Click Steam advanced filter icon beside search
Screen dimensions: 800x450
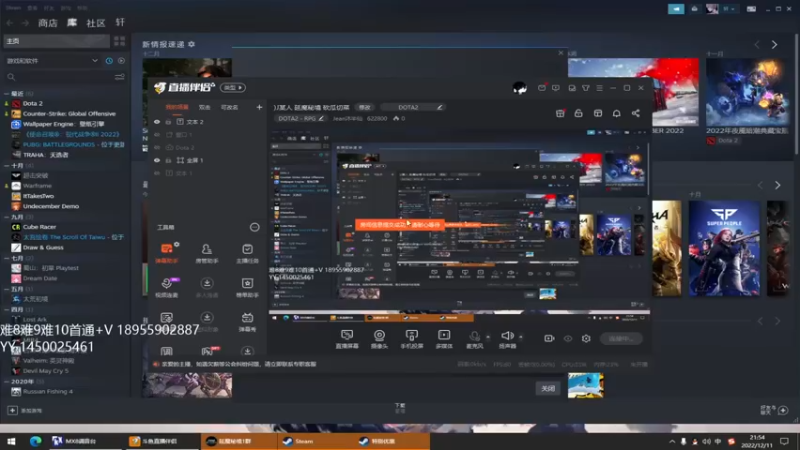click(x=119, y=77)
